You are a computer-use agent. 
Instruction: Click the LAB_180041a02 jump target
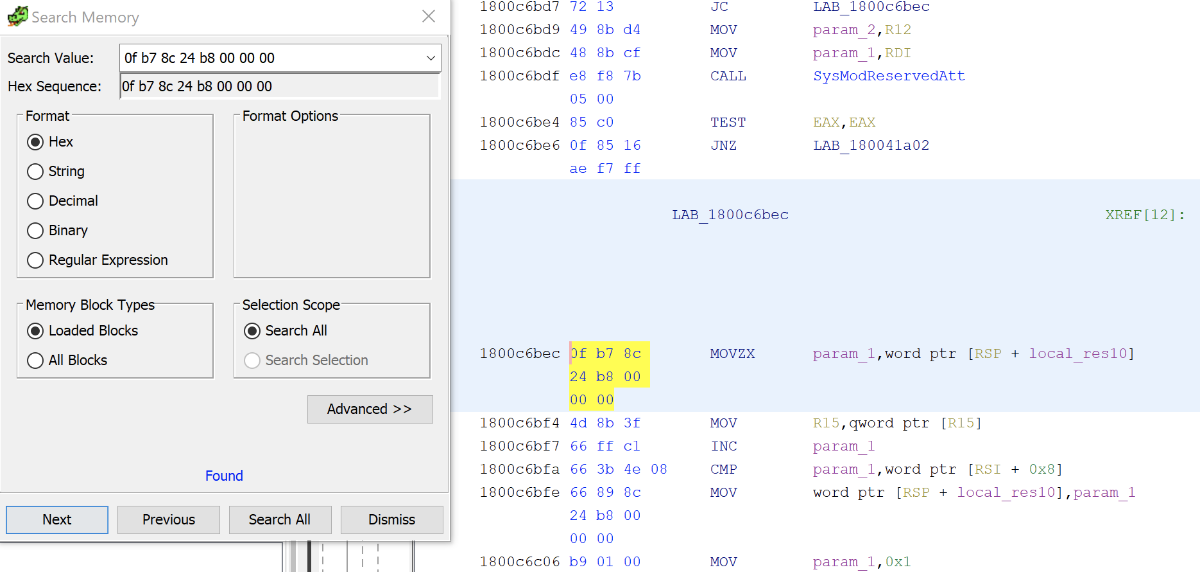(871, 146)
